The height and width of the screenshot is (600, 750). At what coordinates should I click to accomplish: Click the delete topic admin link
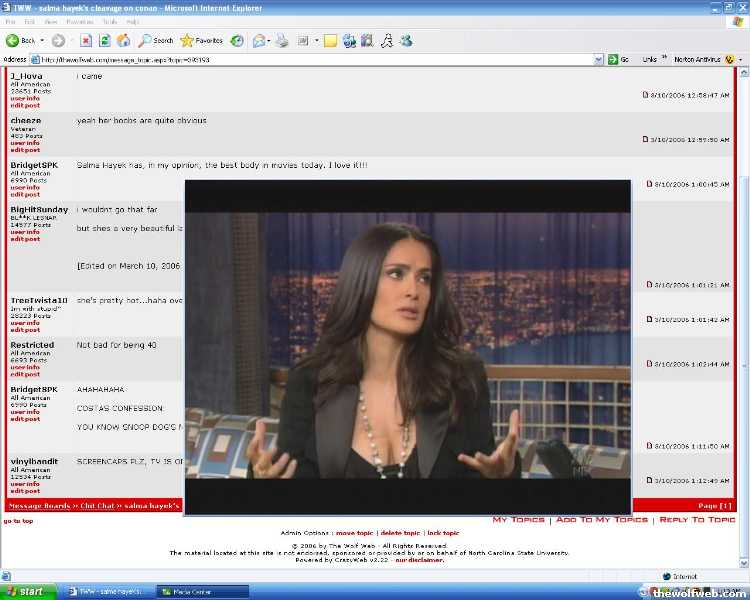tap(400, 533)
